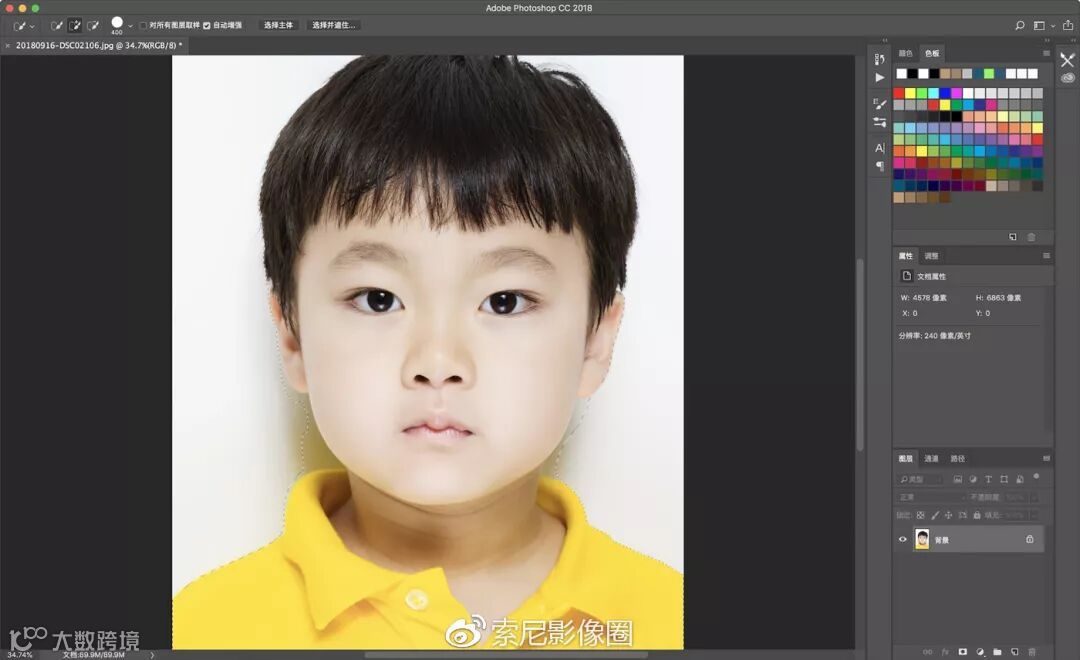The image size is (1080, 660).
Task: Switch to the 属性 tab
Action: point(905,256)
